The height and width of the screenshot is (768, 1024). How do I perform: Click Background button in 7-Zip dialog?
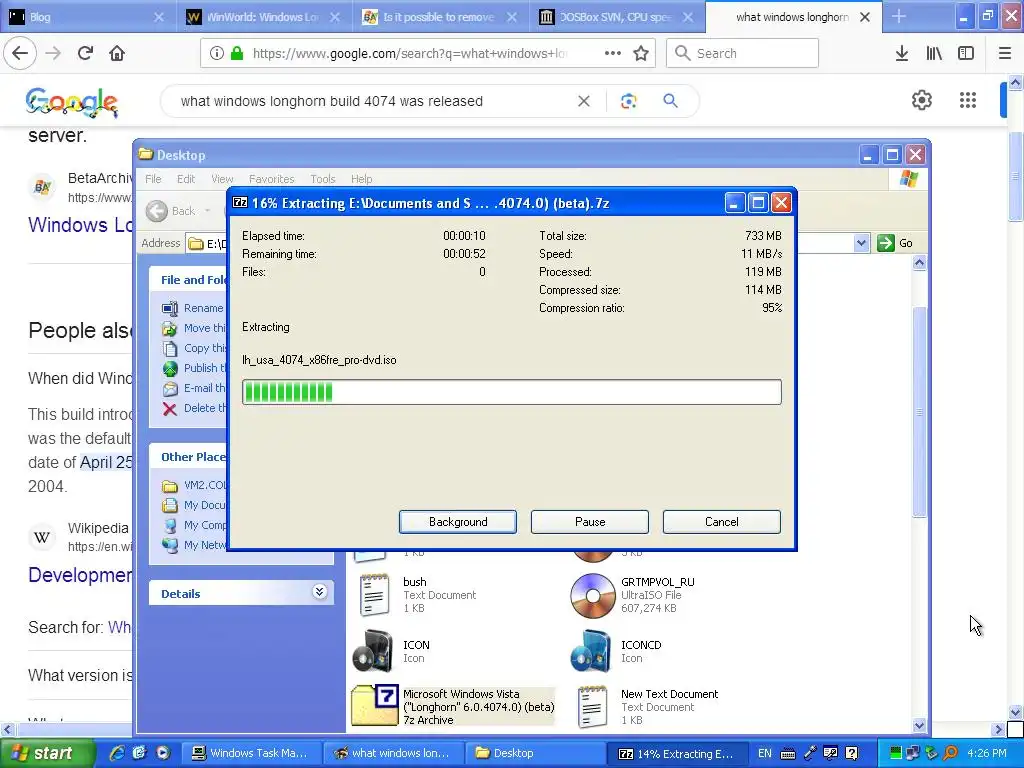coord(458,522)
